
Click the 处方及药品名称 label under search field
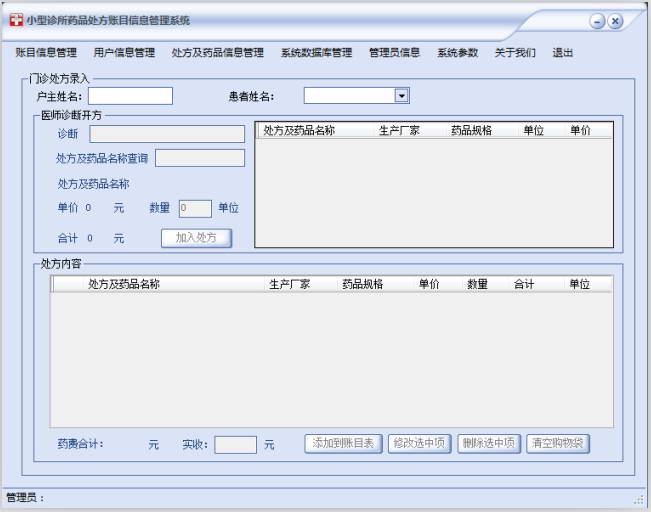[x=93, y=184]
